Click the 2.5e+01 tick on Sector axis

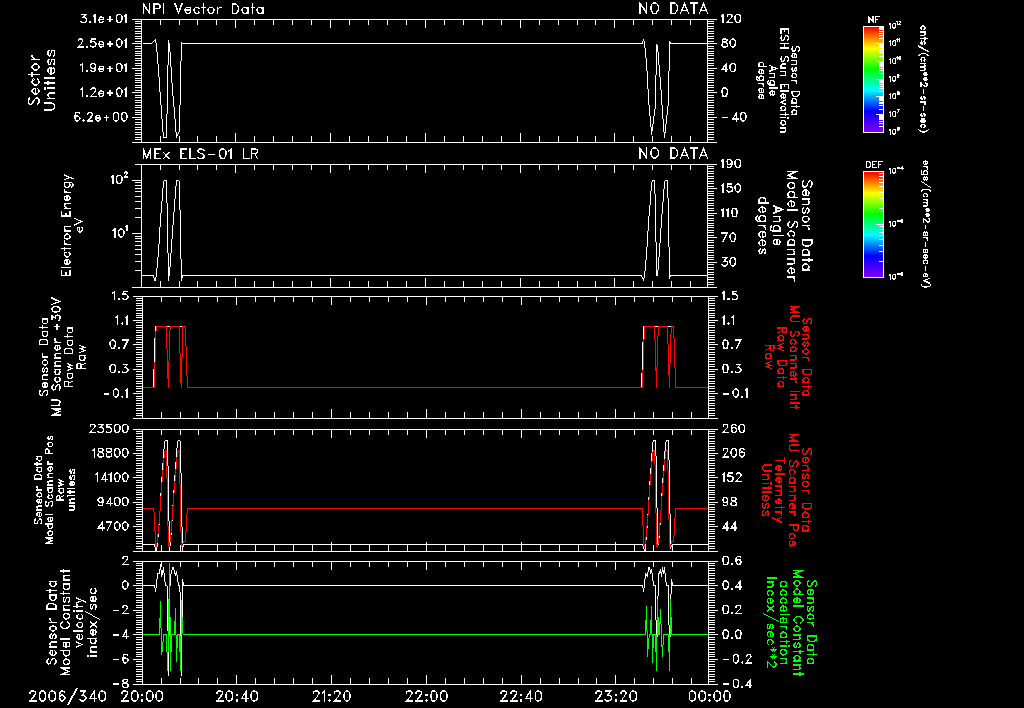point(103,43)
